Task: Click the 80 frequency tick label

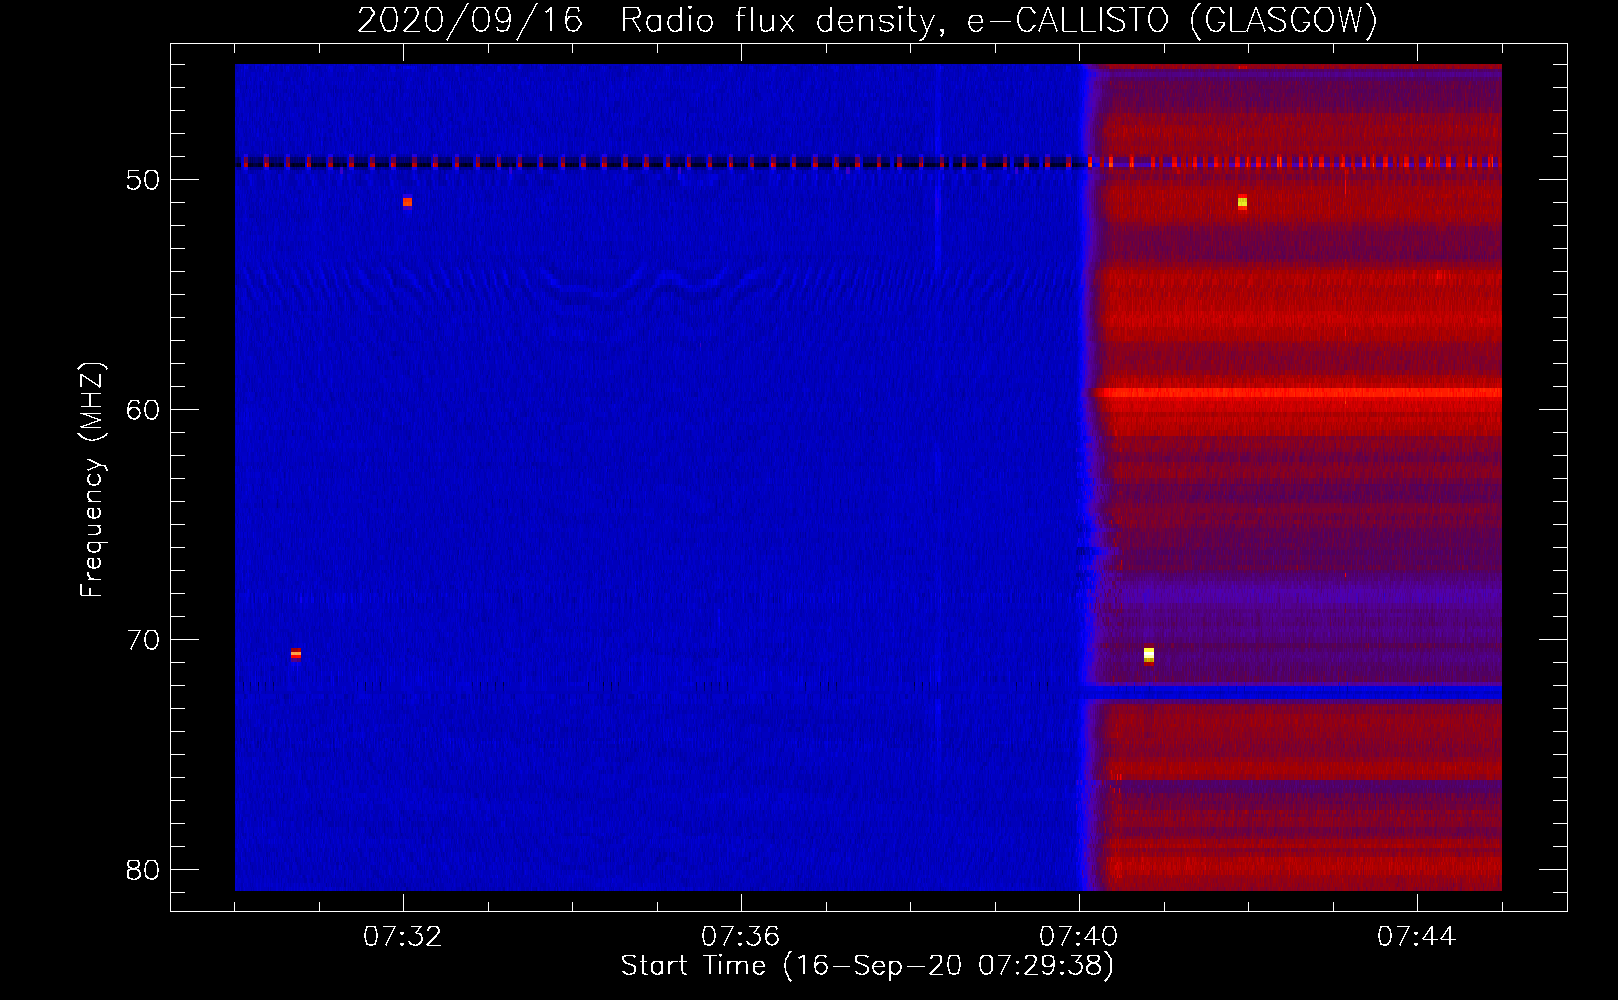Action: 143,870
